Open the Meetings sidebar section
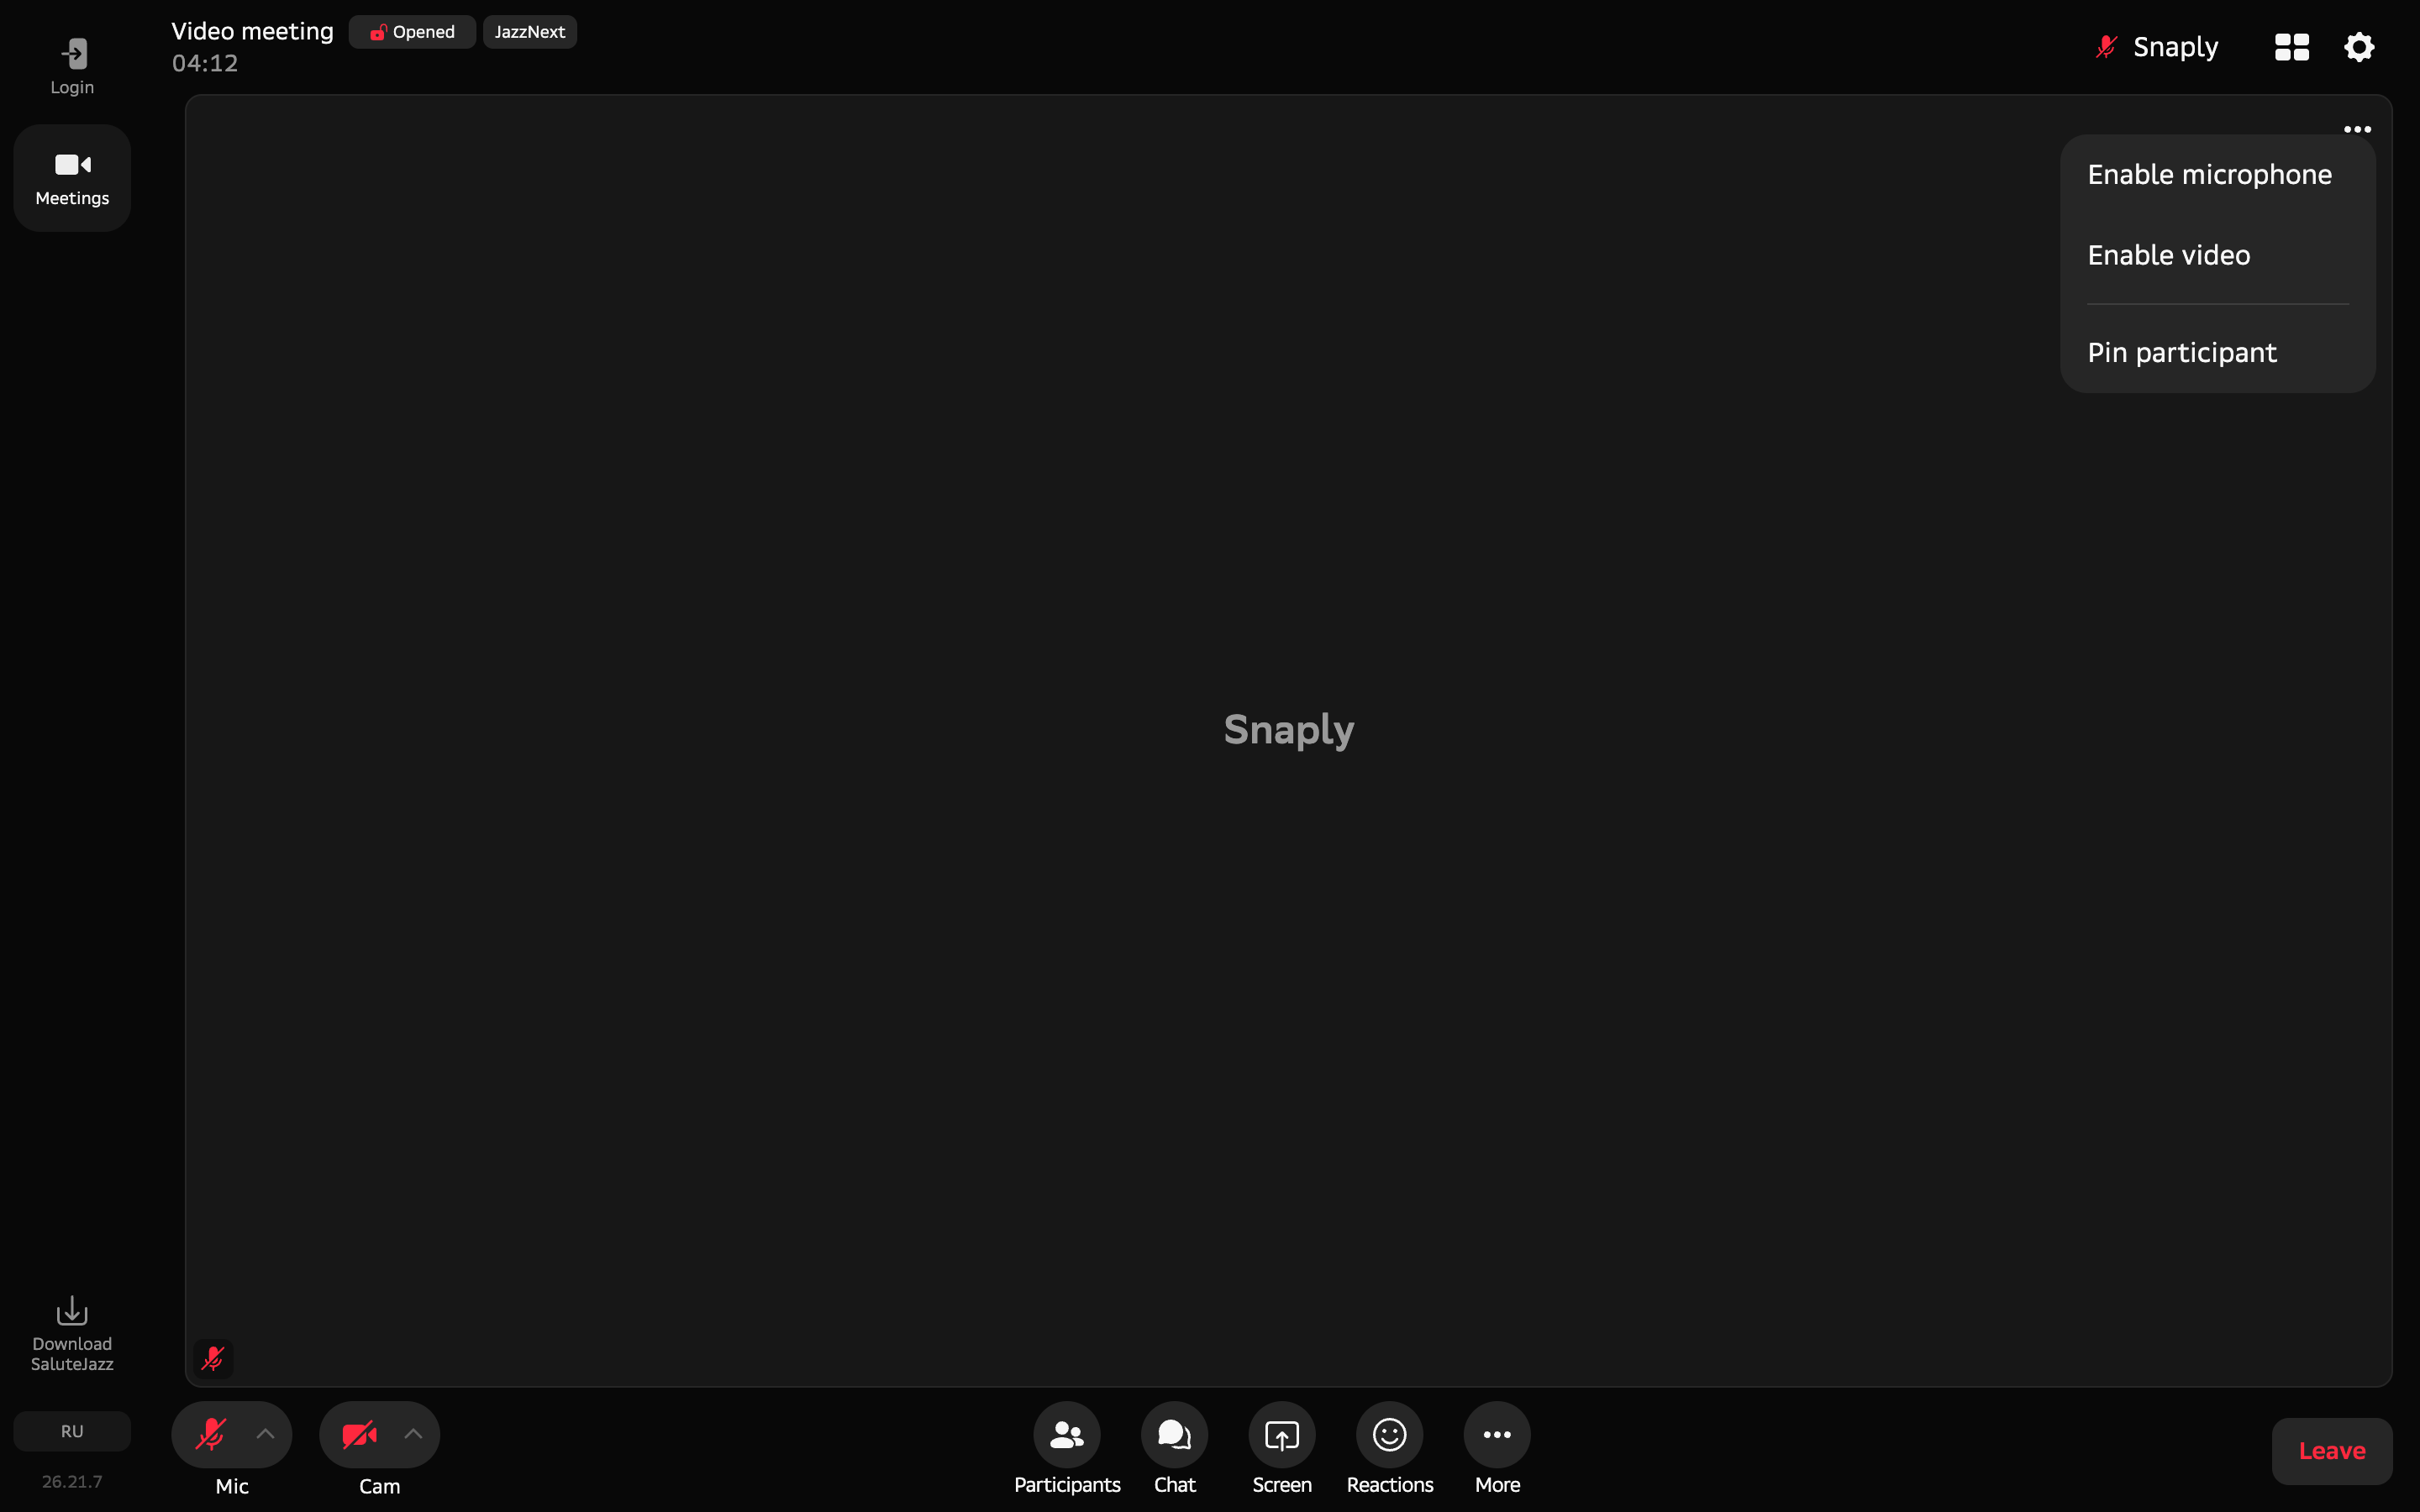 [x=72, y=178]
